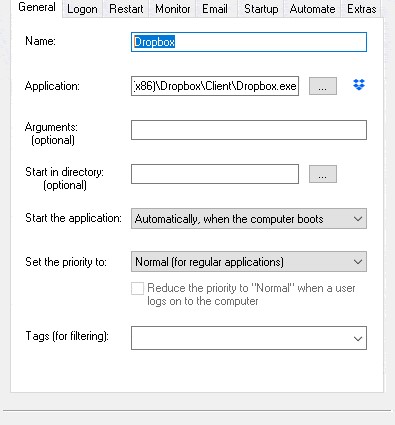This screenshot has height=425, width=395.
Task: Switch to the Monitor tab
Action: (x=173, y=9)
